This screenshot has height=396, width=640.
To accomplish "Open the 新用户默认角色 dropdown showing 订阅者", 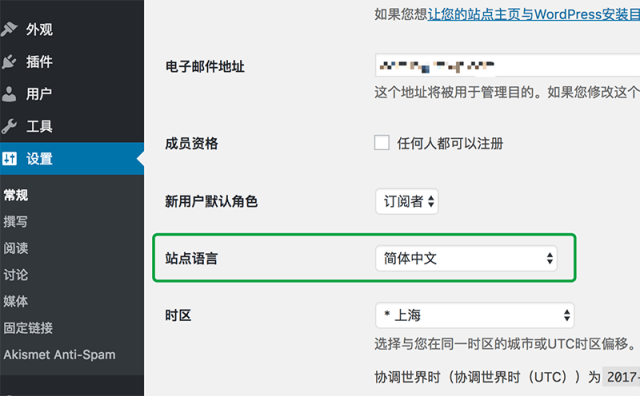I will 407,201.
